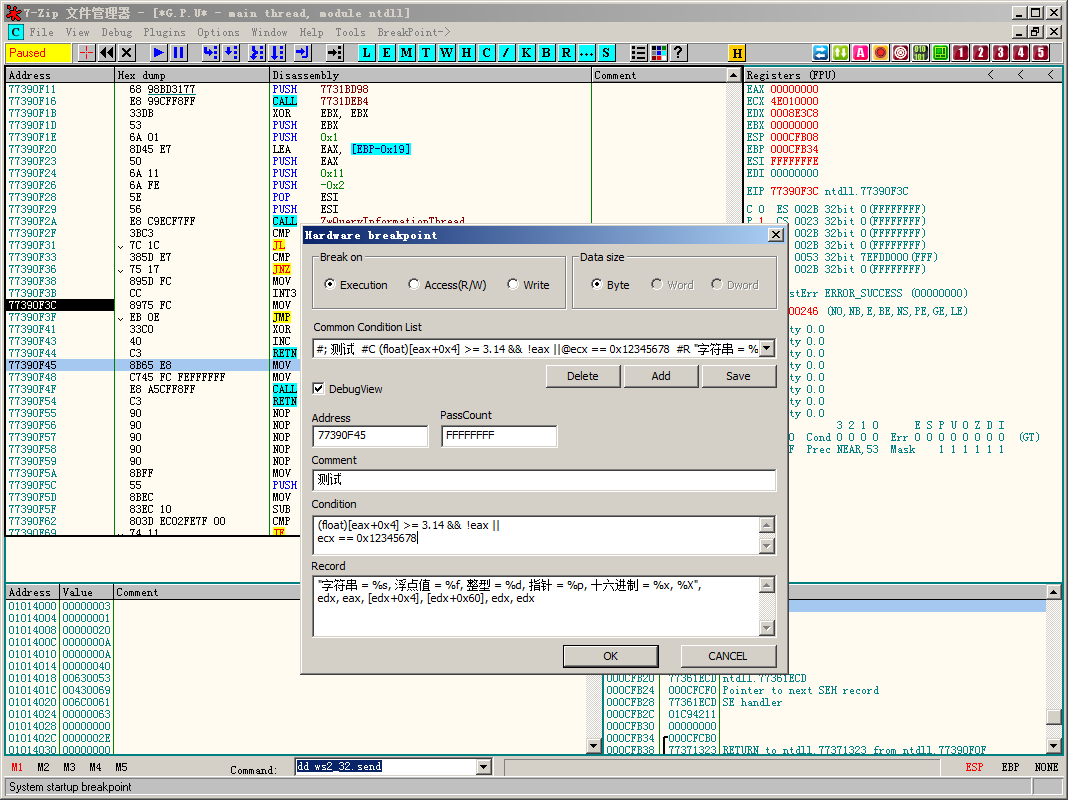Click the yellow 'H' hardware breakpoint icon
This screenshot has height=800, width=1068.
[x=737, y=53]
